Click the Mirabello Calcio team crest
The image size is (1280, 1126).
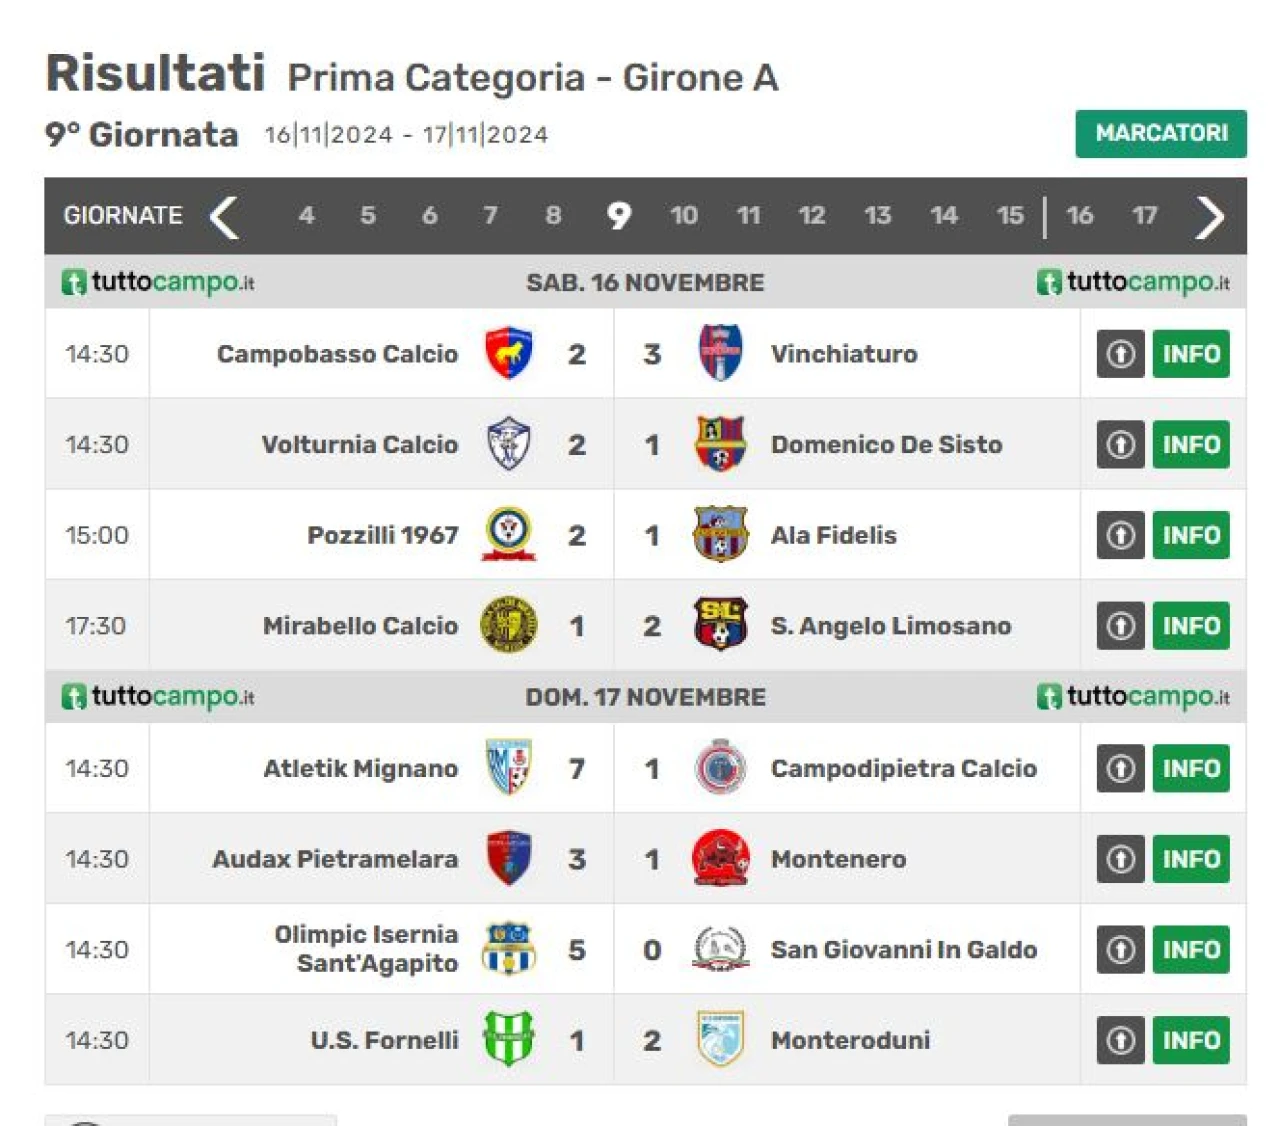pyautogui.click(x=508, y=625)
